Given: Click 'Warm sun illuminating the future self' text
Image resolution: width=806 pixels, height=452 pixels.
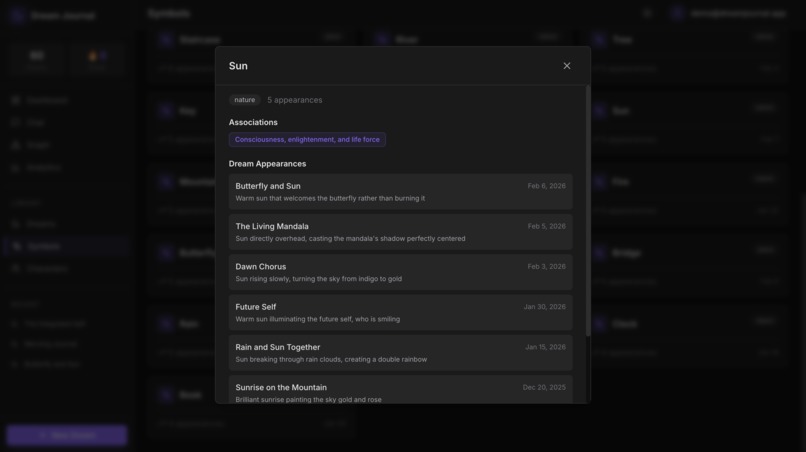Looking at the screenshot, I should [318, 319].
